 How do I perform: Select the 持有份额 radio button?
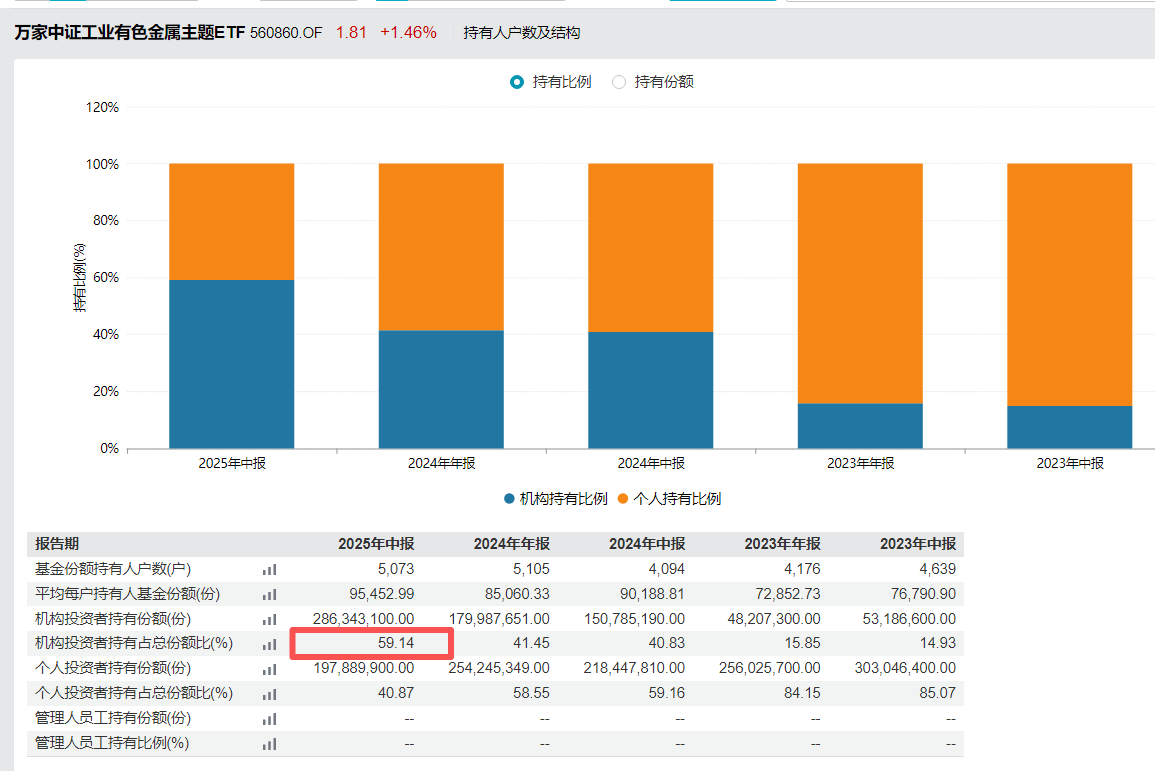619,82
